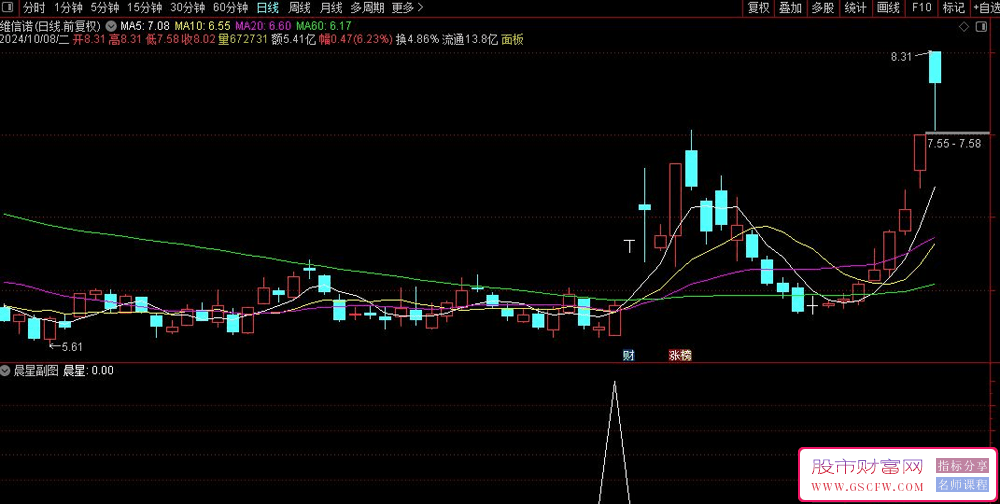The height and width of the screenshot is (504, 1000).
Task: Click the 7.55 - 7.58 gap label
Action: point(954,144)
